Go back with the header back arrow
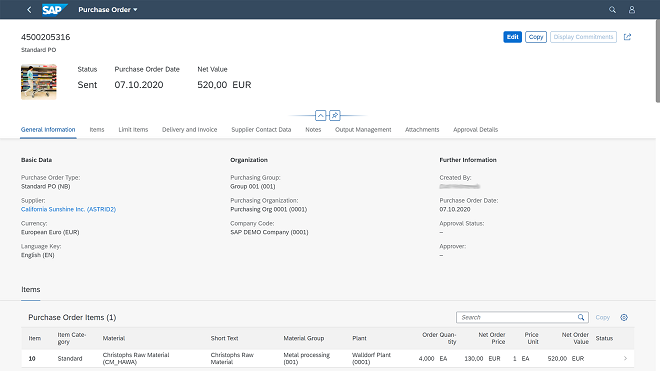This screenshot has height=371, width=660. coord(29,9)
